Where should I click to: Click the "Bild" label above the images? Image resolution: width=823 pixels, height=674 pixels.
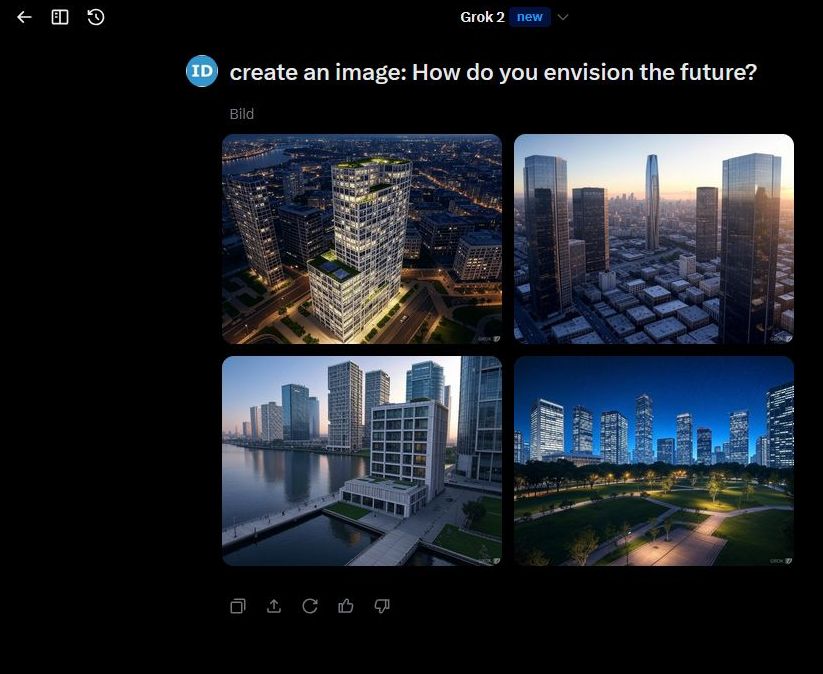point(241,114)
